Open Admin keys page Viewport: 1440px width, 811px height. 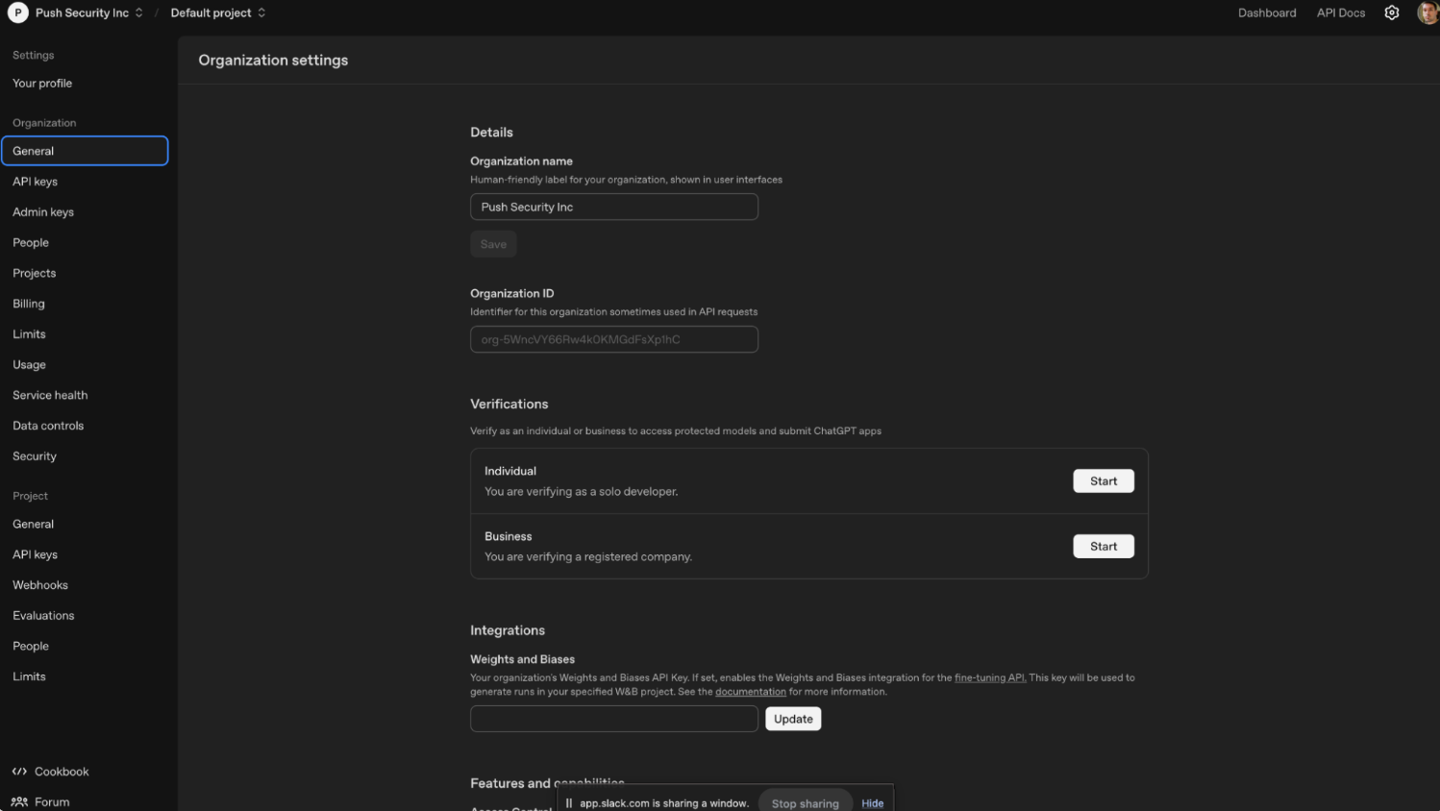tap(43, 212)
